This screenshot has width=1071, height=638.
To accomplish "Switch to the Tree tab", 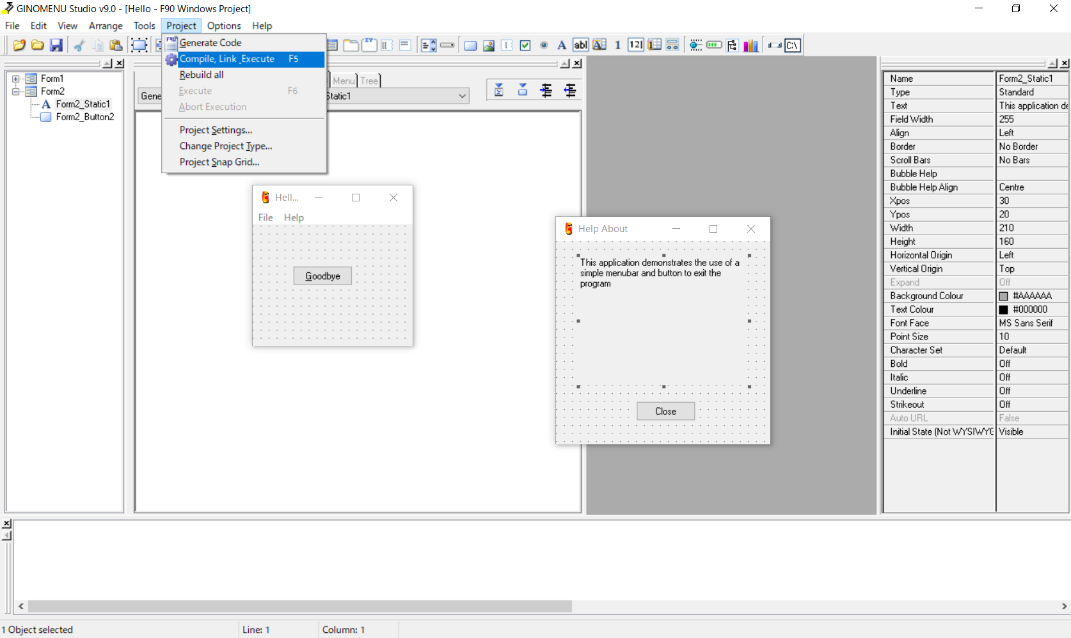I will [x=369, y=81].
